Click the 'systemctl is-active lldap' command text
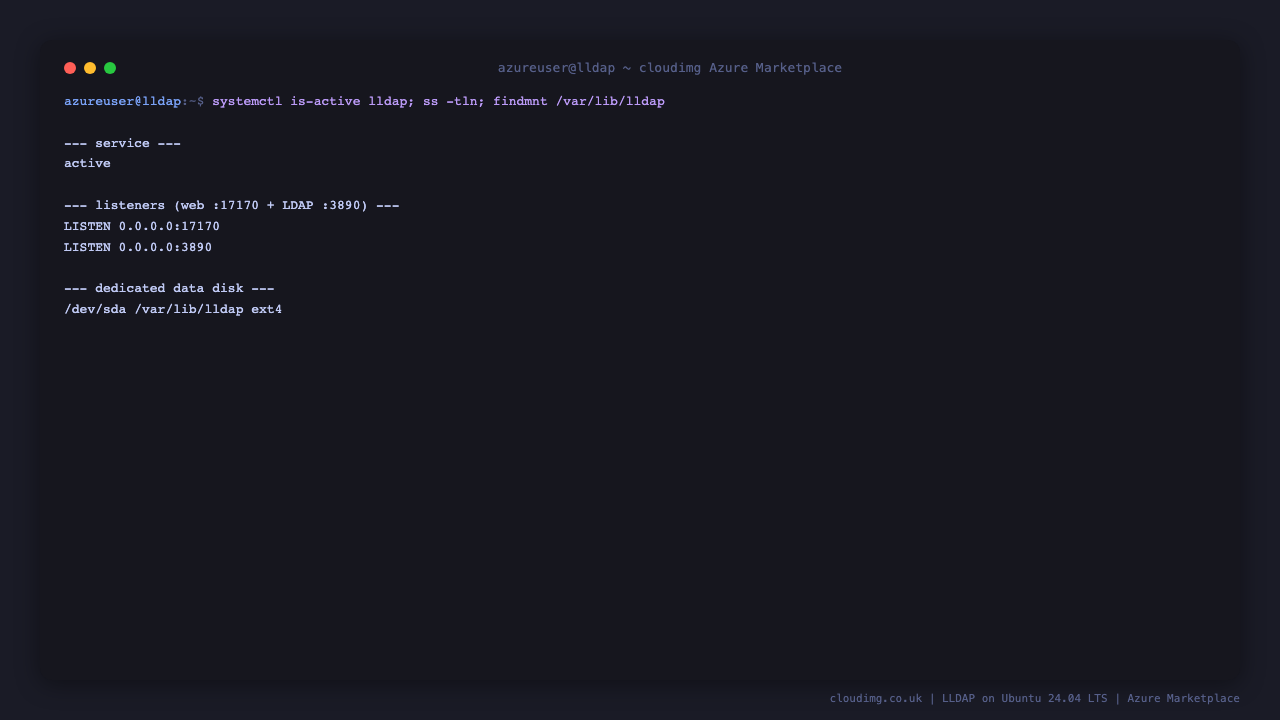 310,102
